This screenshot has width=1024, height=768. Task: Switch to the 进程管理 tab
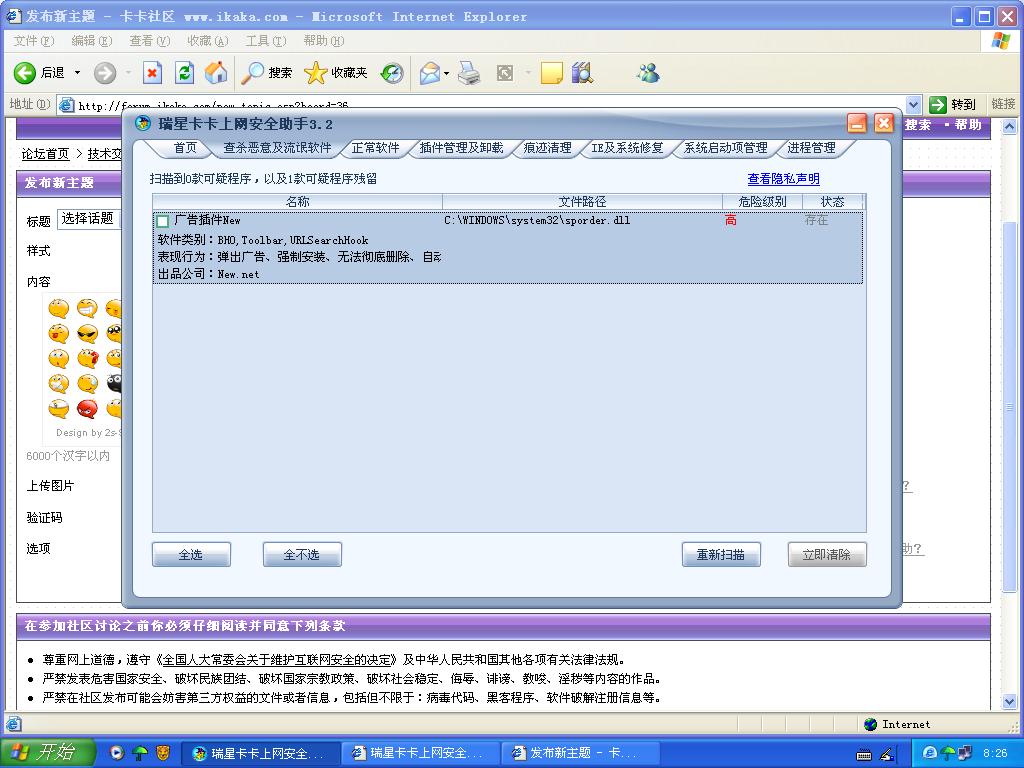pos(811,148)
